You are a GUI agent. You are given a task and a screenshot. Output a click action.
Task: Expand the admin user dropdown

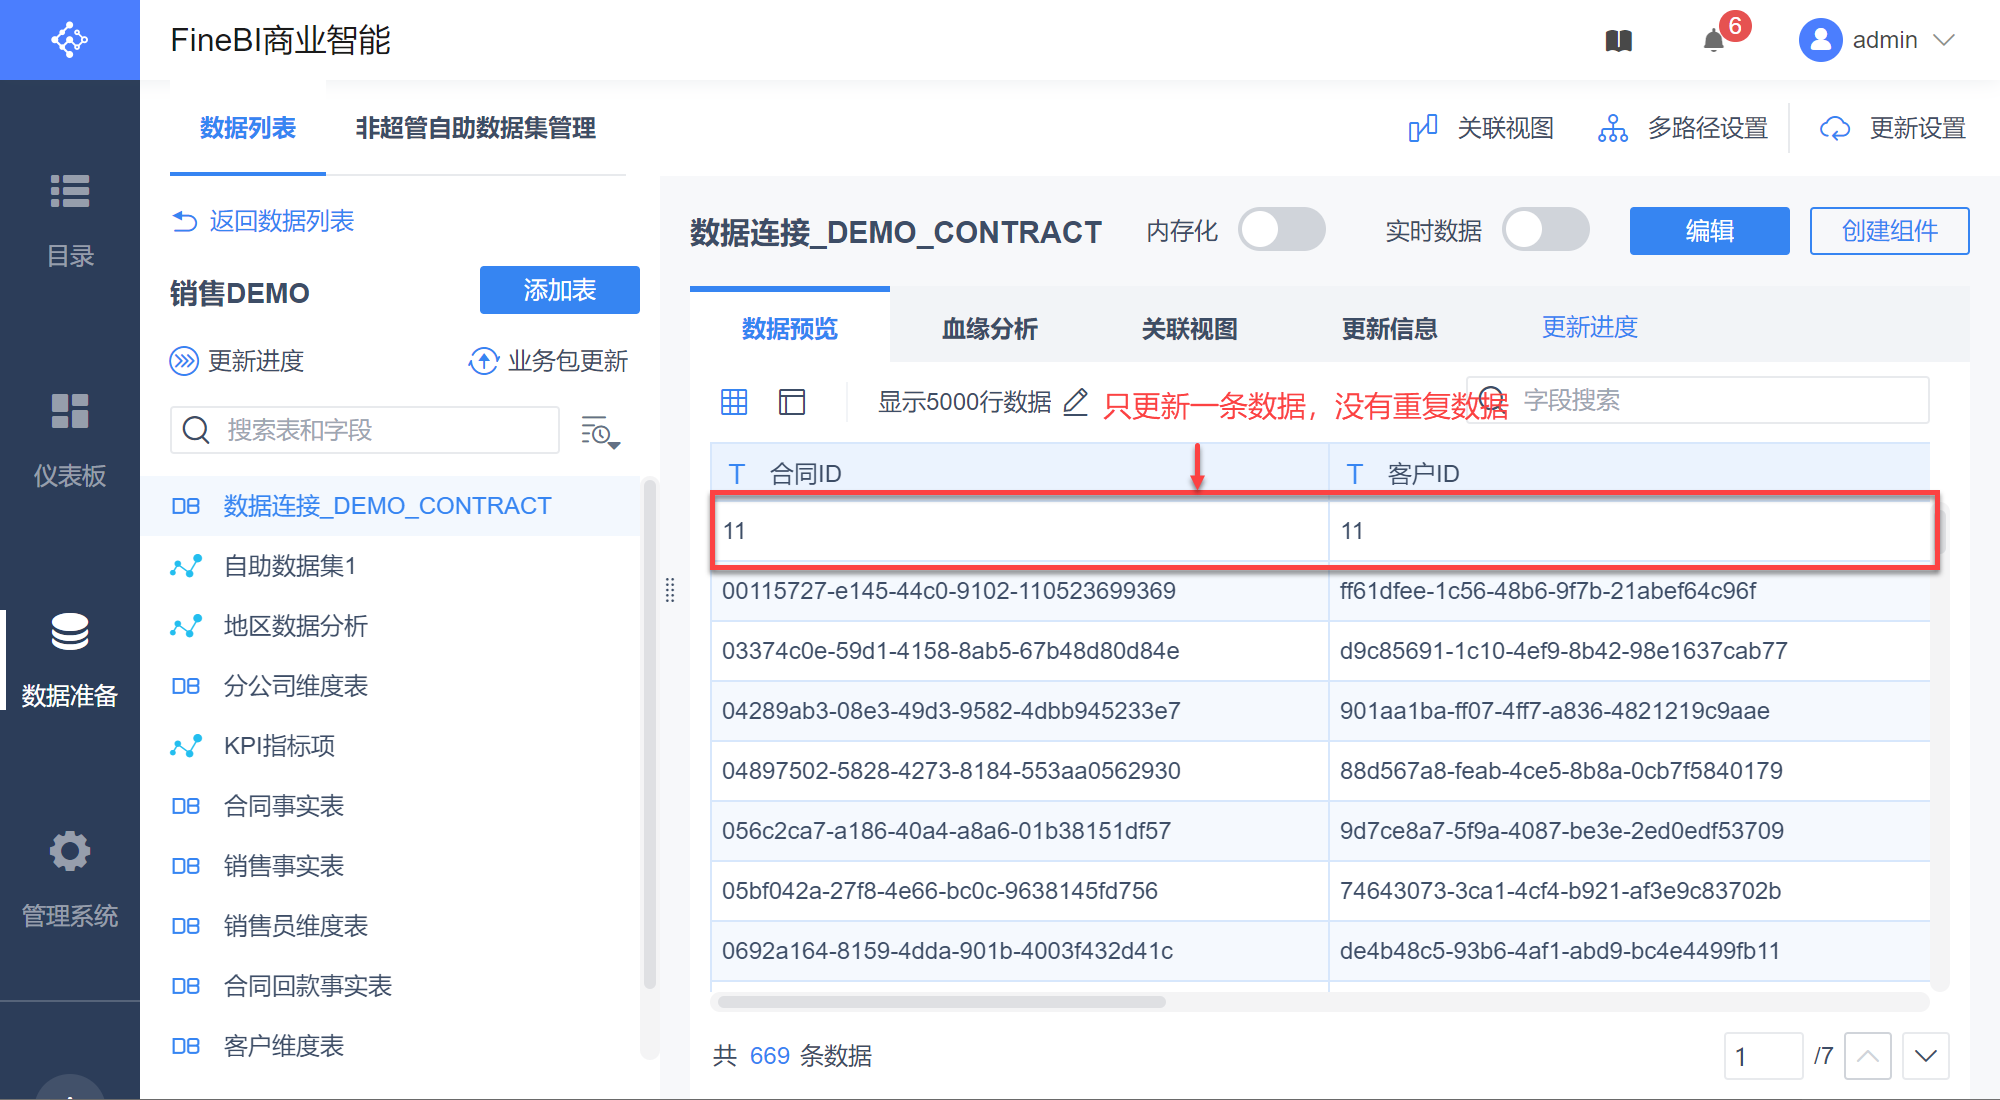(1943, 41)
